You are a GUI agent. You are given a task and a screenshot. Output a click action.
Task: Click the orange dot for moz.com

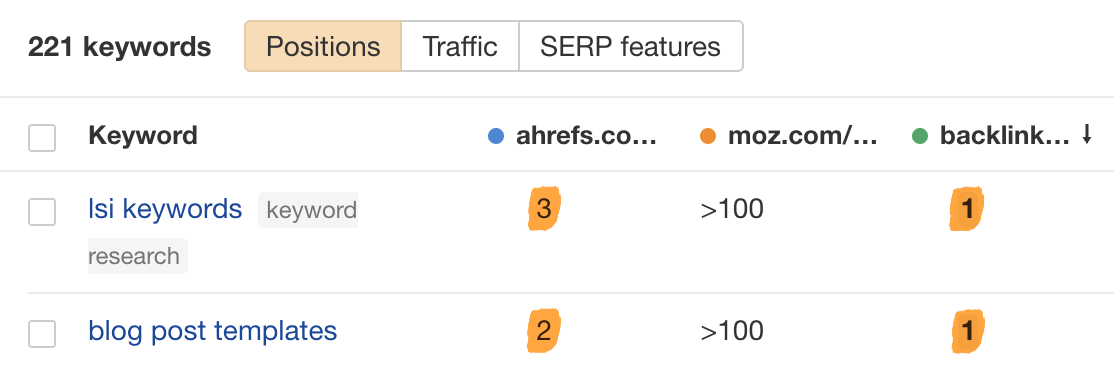708,136
